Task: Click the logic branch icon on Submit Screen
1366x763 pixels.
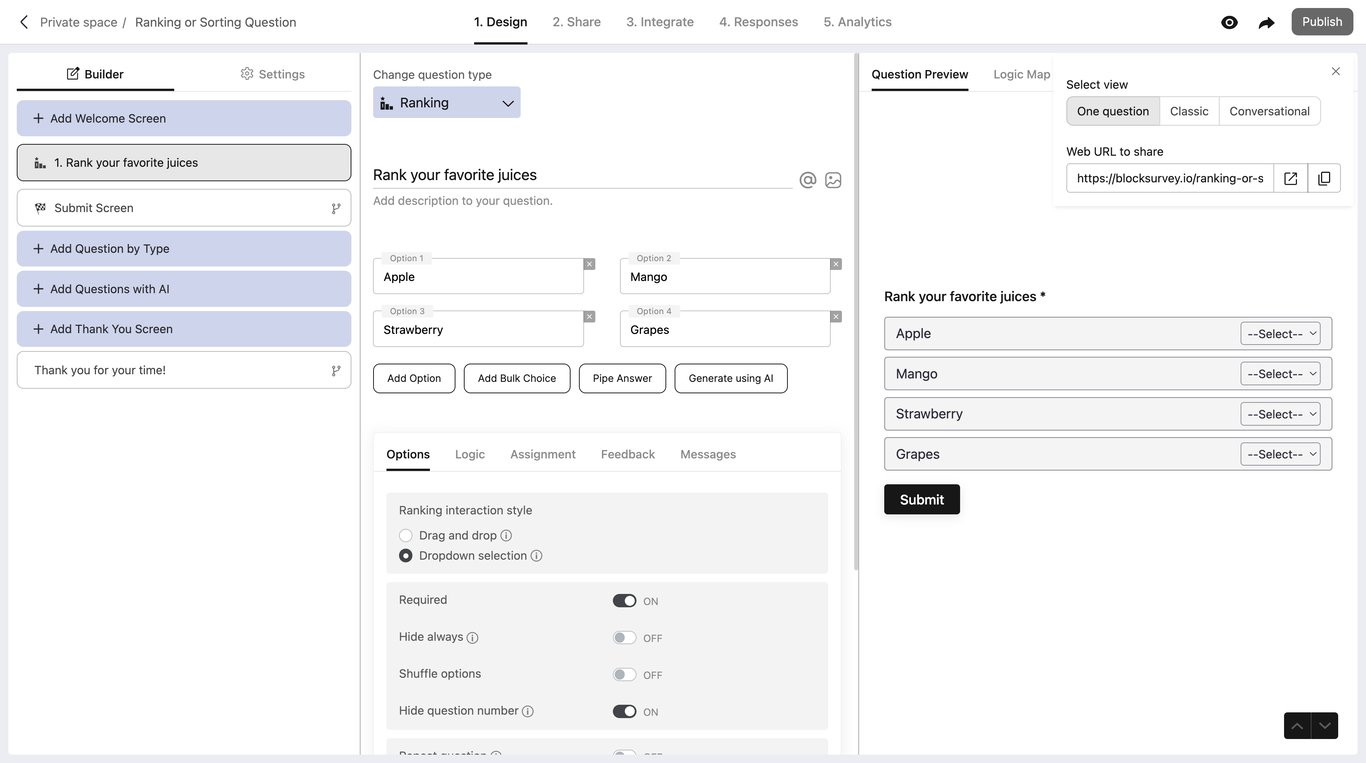Action: coord(336,208)
